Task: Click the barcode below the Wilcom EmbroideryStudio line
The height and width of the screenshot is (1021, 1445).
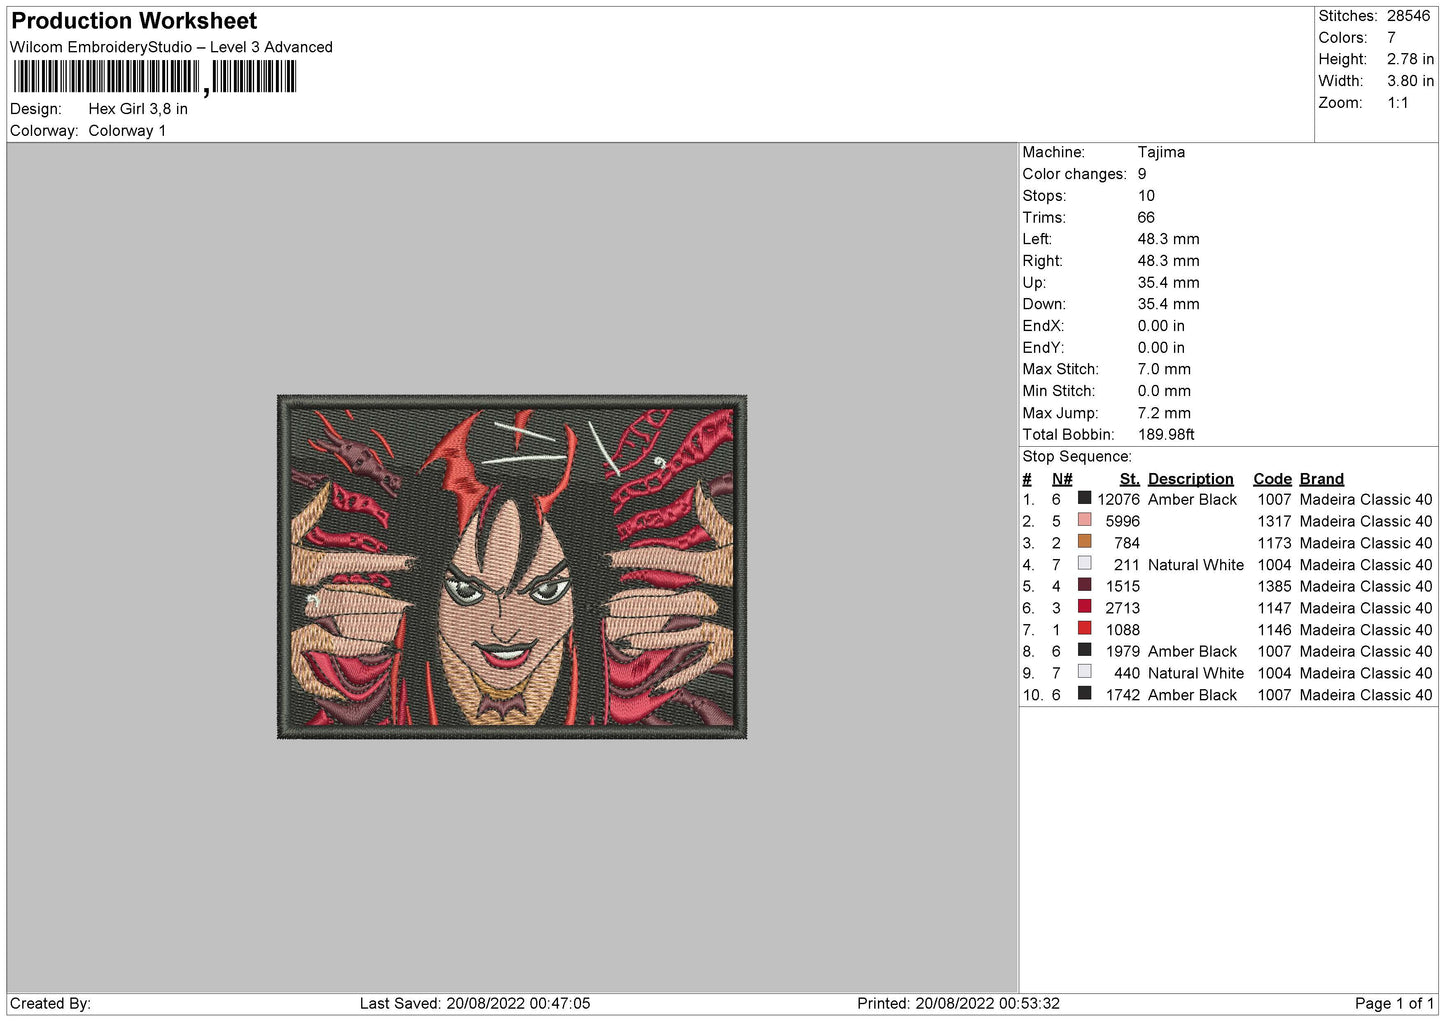Action: [154, 77]
